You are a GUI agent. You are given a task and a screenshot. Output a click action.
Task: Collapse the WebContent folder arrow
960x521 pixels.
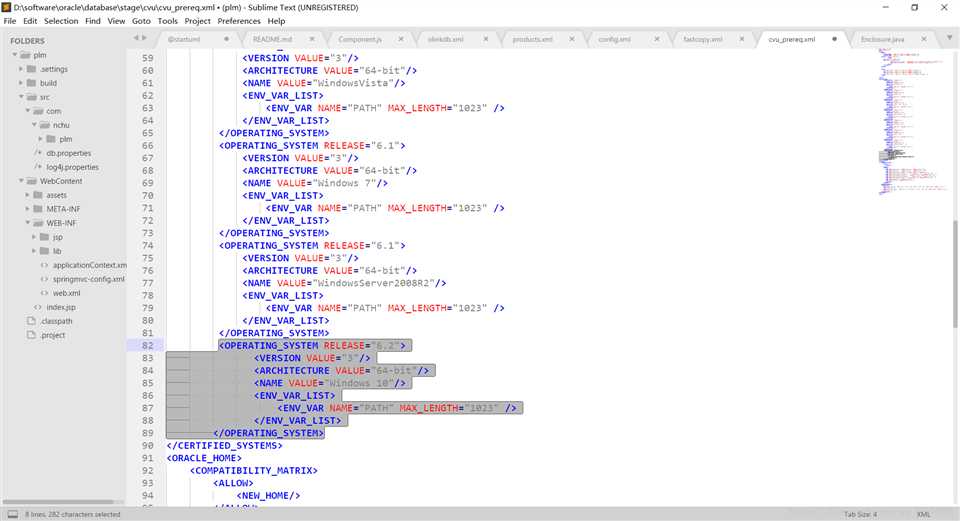tap(21, 181)
